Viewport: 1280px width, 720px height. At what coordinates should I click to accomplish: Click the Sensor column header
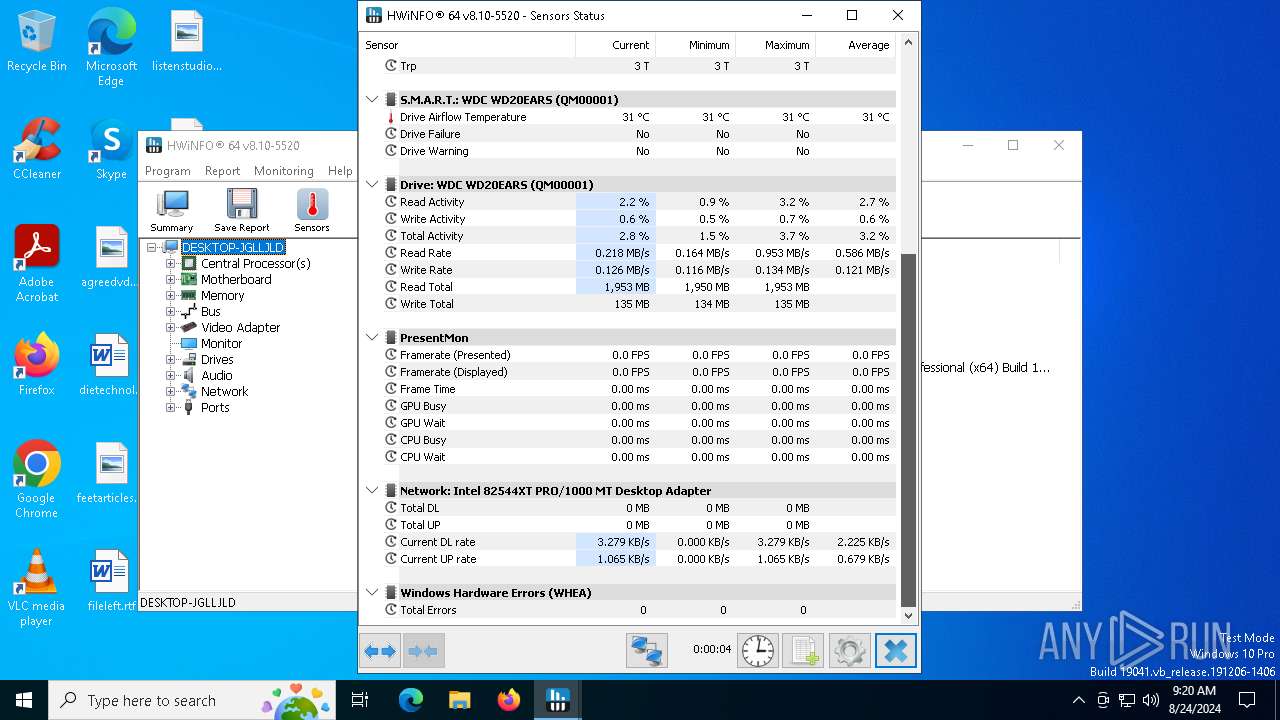[x=467, y=45]
